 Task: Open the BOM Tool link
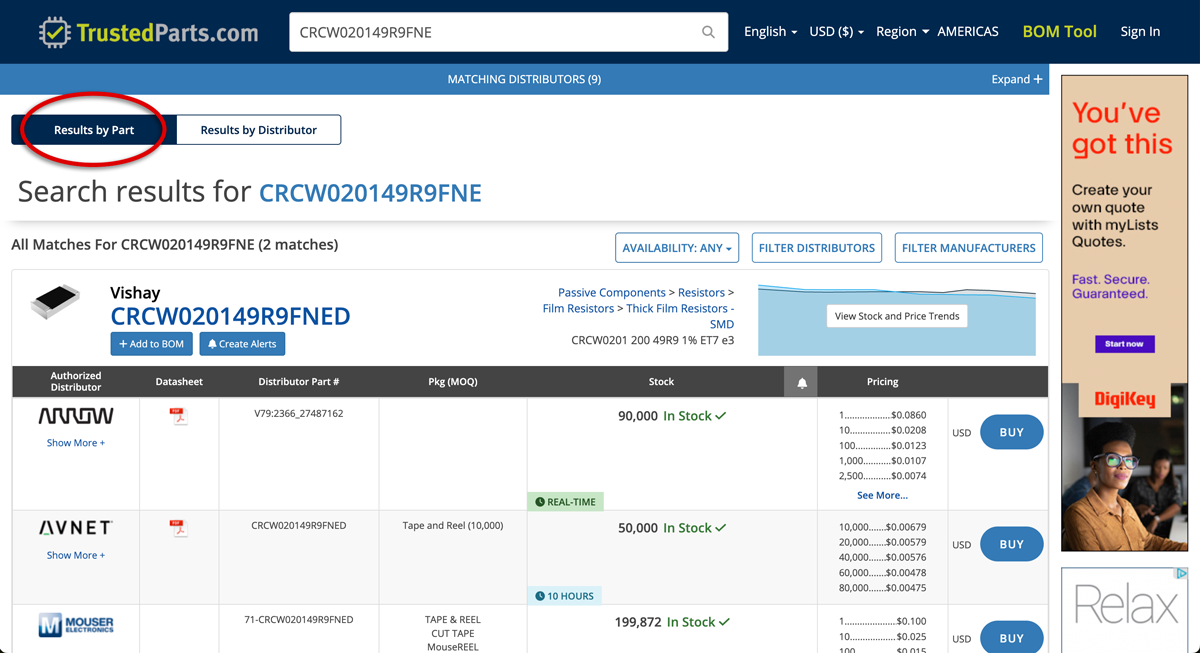[1059, 32]
